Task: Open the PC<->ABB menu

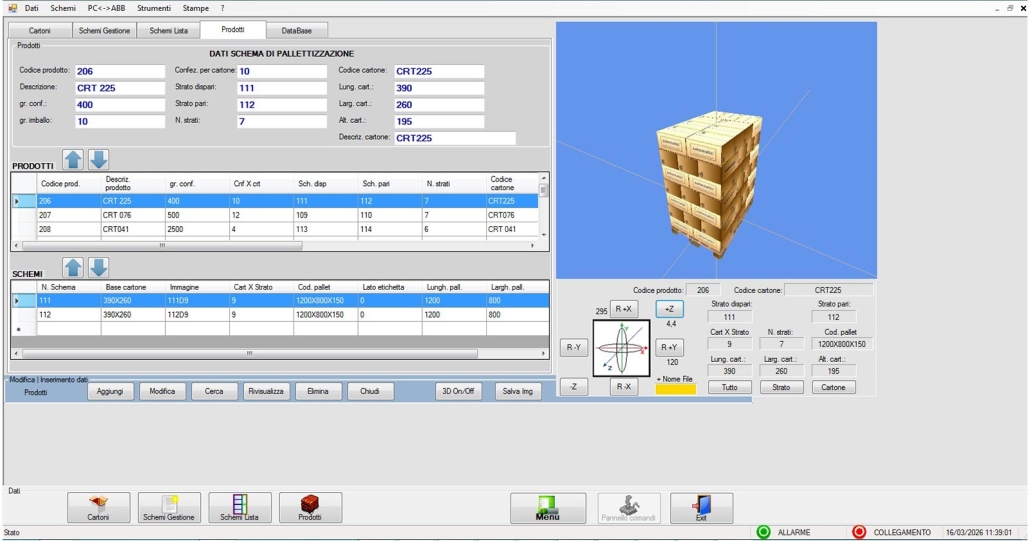Action: coord(106,8)
